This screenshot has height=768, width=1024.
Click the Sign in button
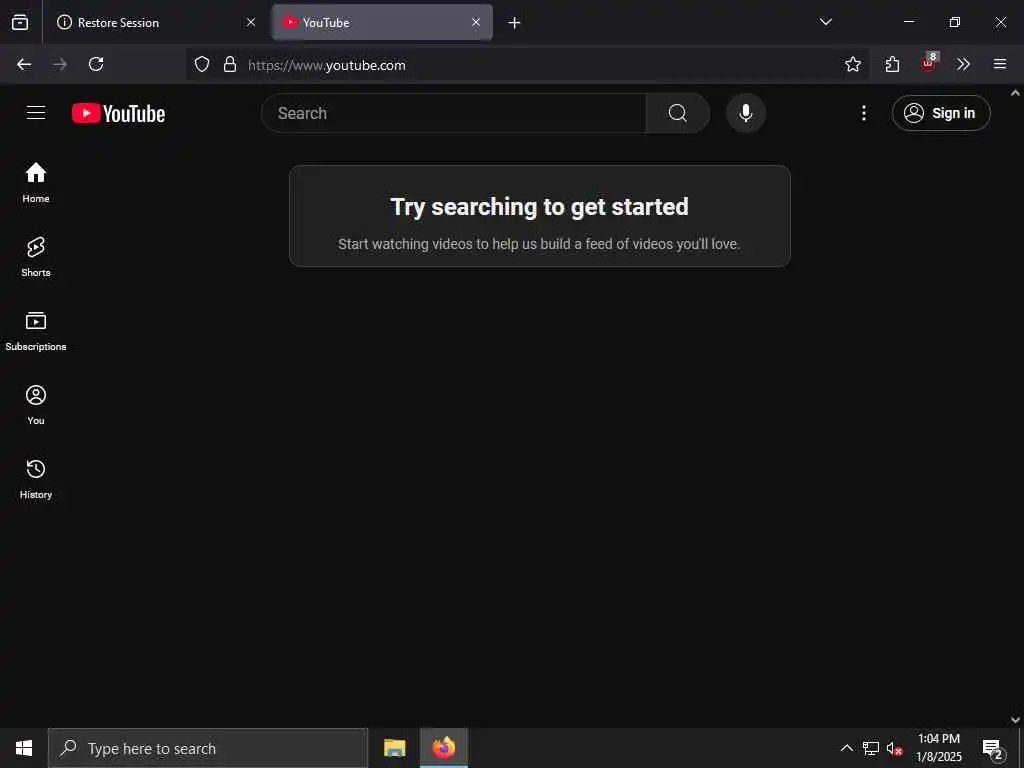coord(940,113)
